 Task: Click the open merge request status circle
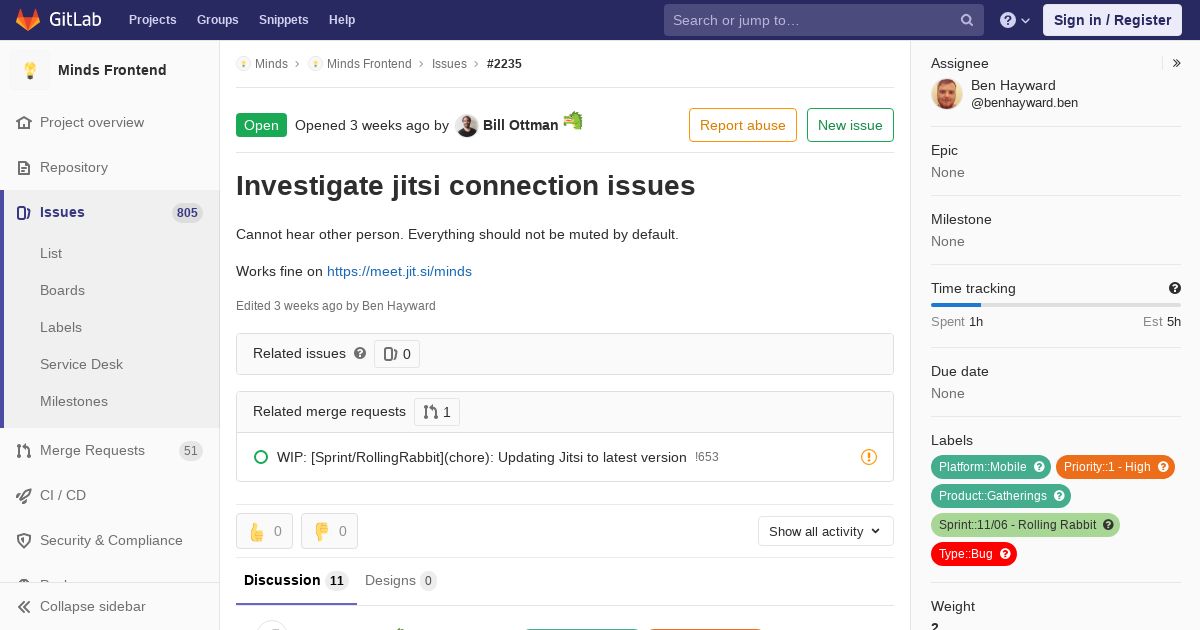(x=261, y=457)
